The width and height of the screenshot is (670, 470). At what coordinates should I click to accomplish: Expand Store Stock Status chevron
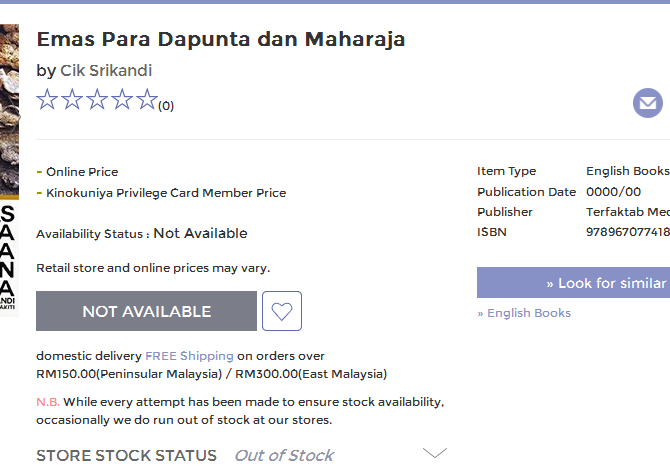coord(435,453)
